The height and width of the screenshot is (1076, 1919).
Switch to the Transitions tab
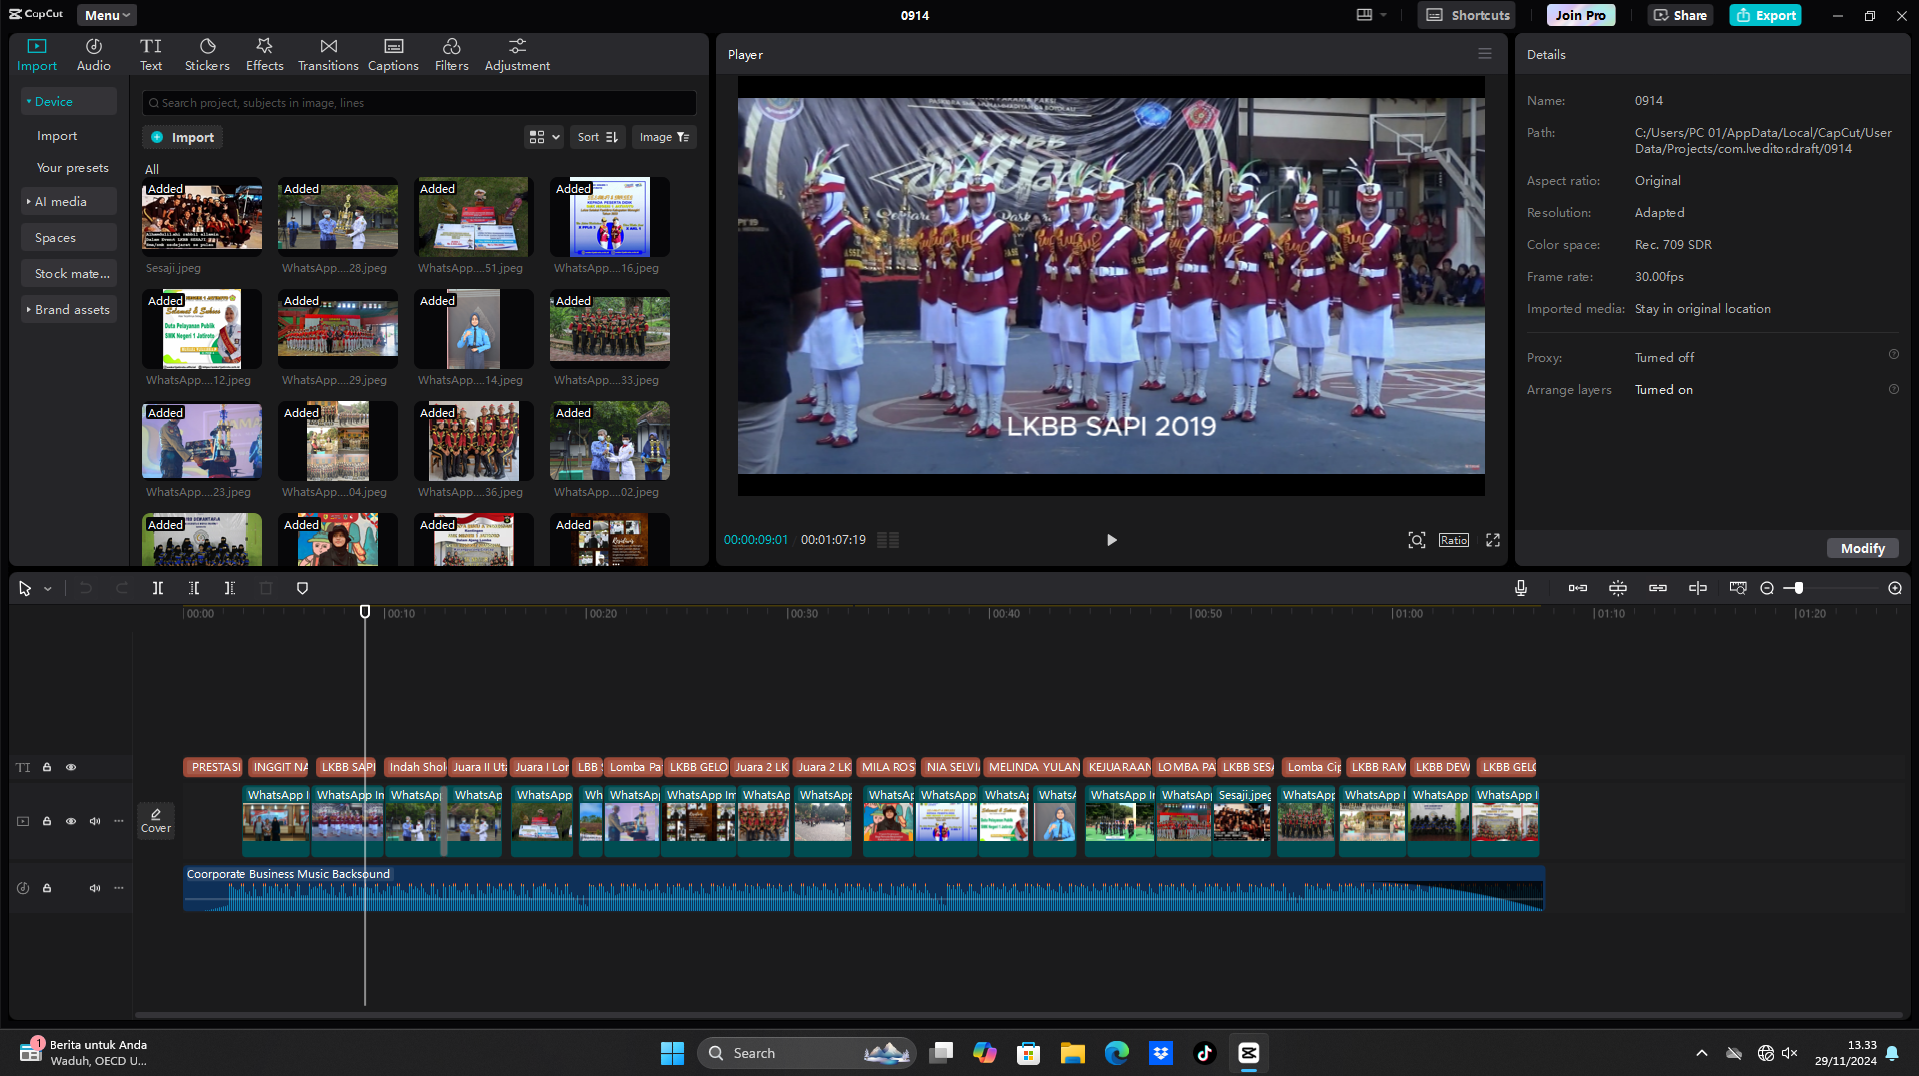(328, 54)
